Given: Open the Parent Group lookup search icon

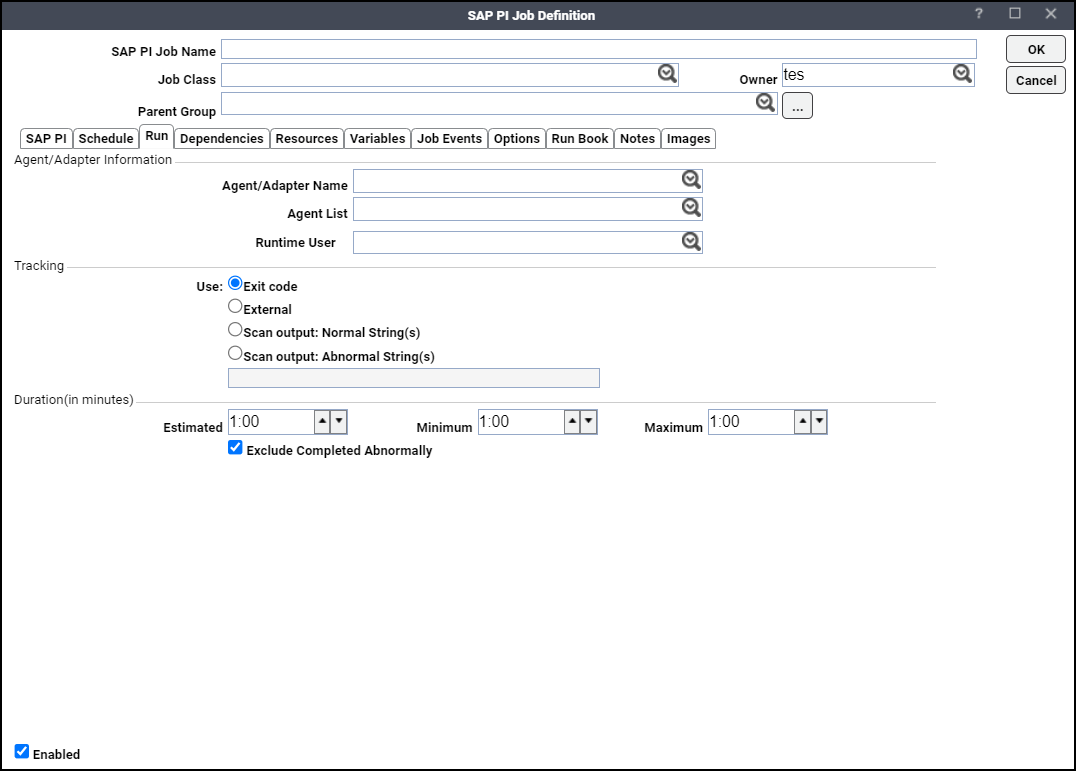Looking at the screenshot, I should 765,103.
